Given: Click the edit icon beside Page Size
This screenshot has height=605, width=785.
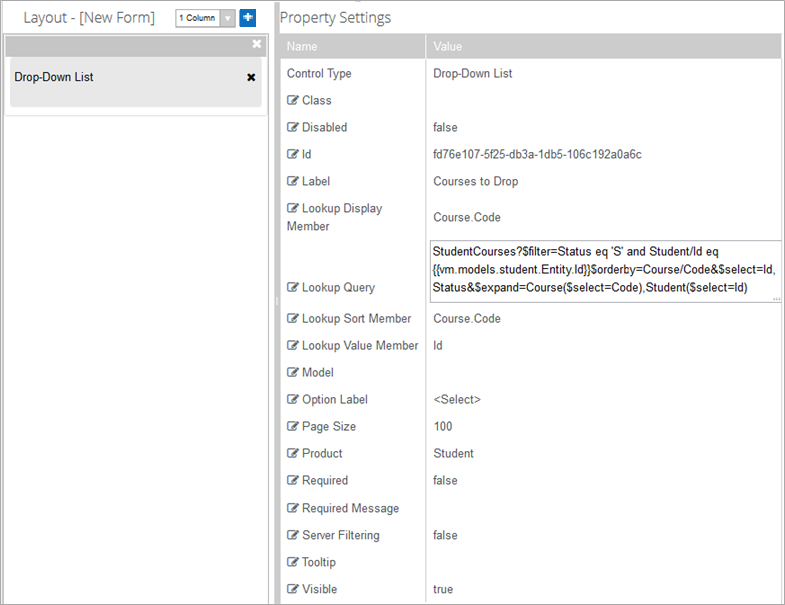Looking at the screenshot, I should click(x=292, y=426).
